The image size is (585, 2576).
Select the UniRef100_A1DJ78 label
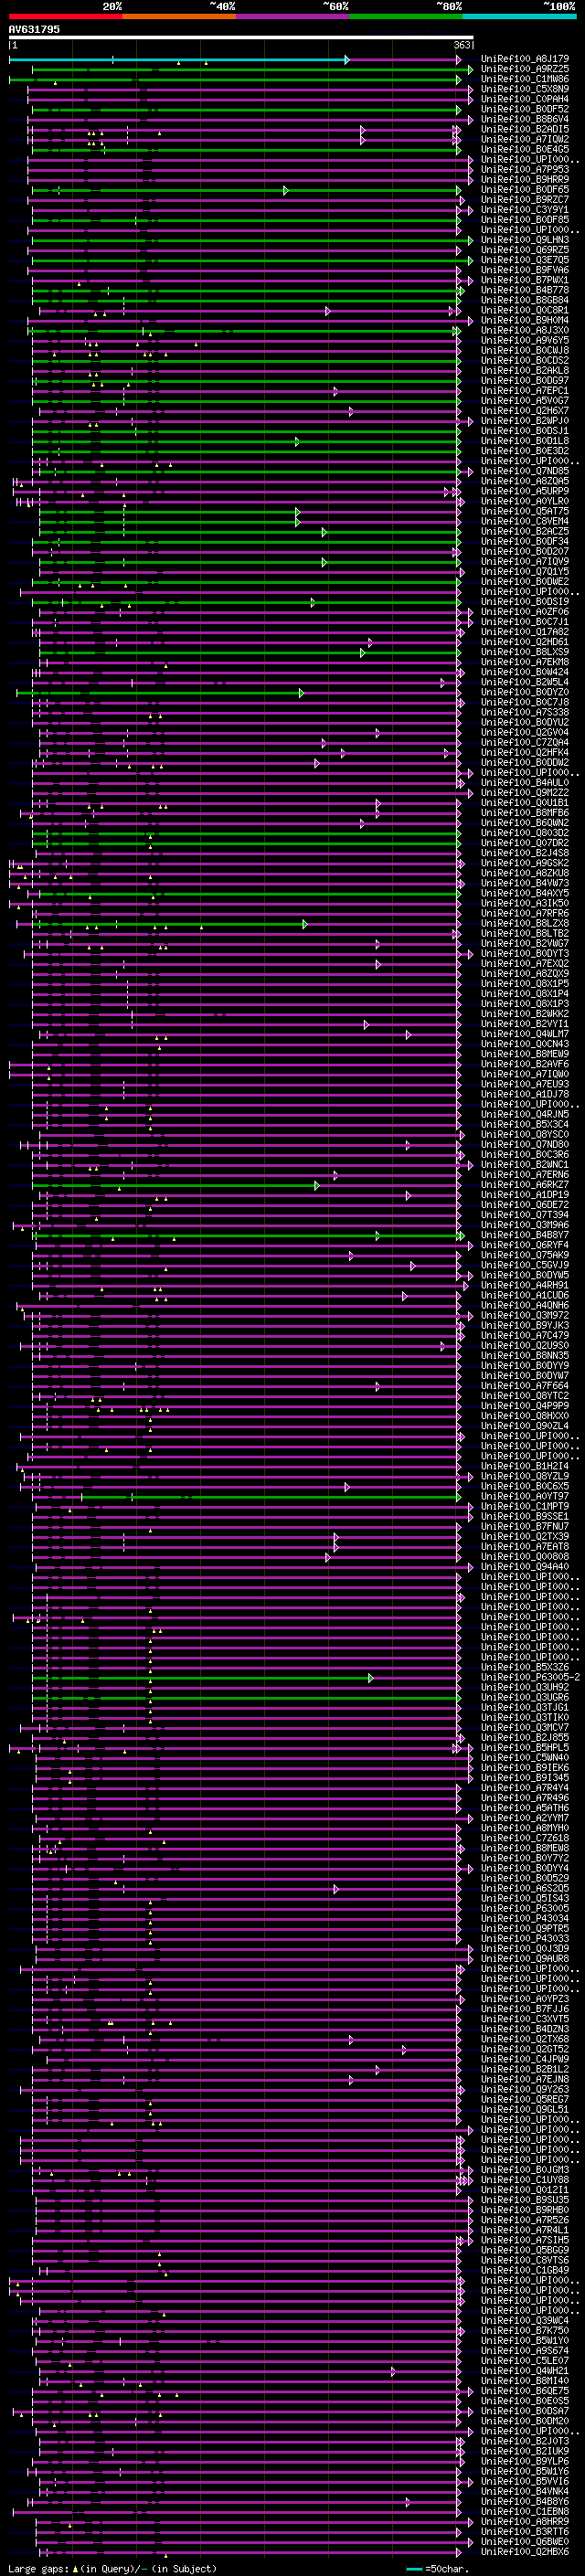coord(525,1094)
